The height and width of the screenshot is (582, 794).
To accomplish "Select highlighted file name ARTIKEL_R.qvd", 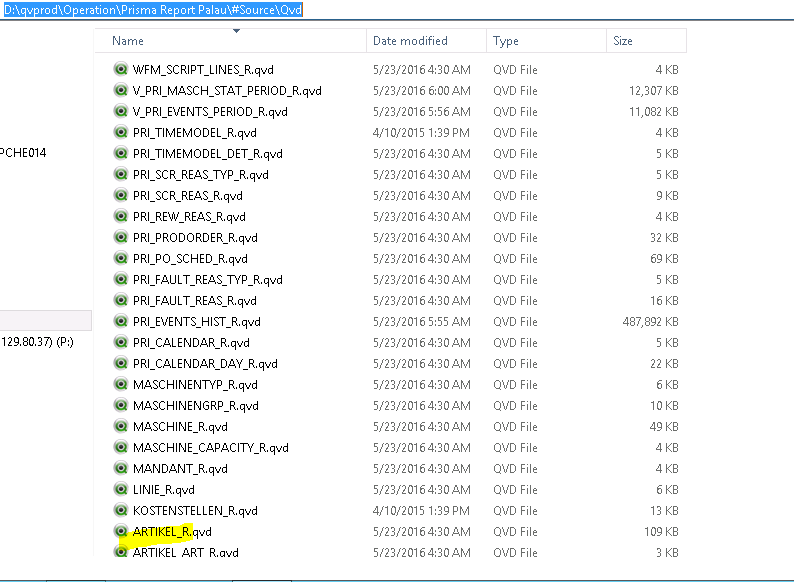I will click(x=172, y=532).
